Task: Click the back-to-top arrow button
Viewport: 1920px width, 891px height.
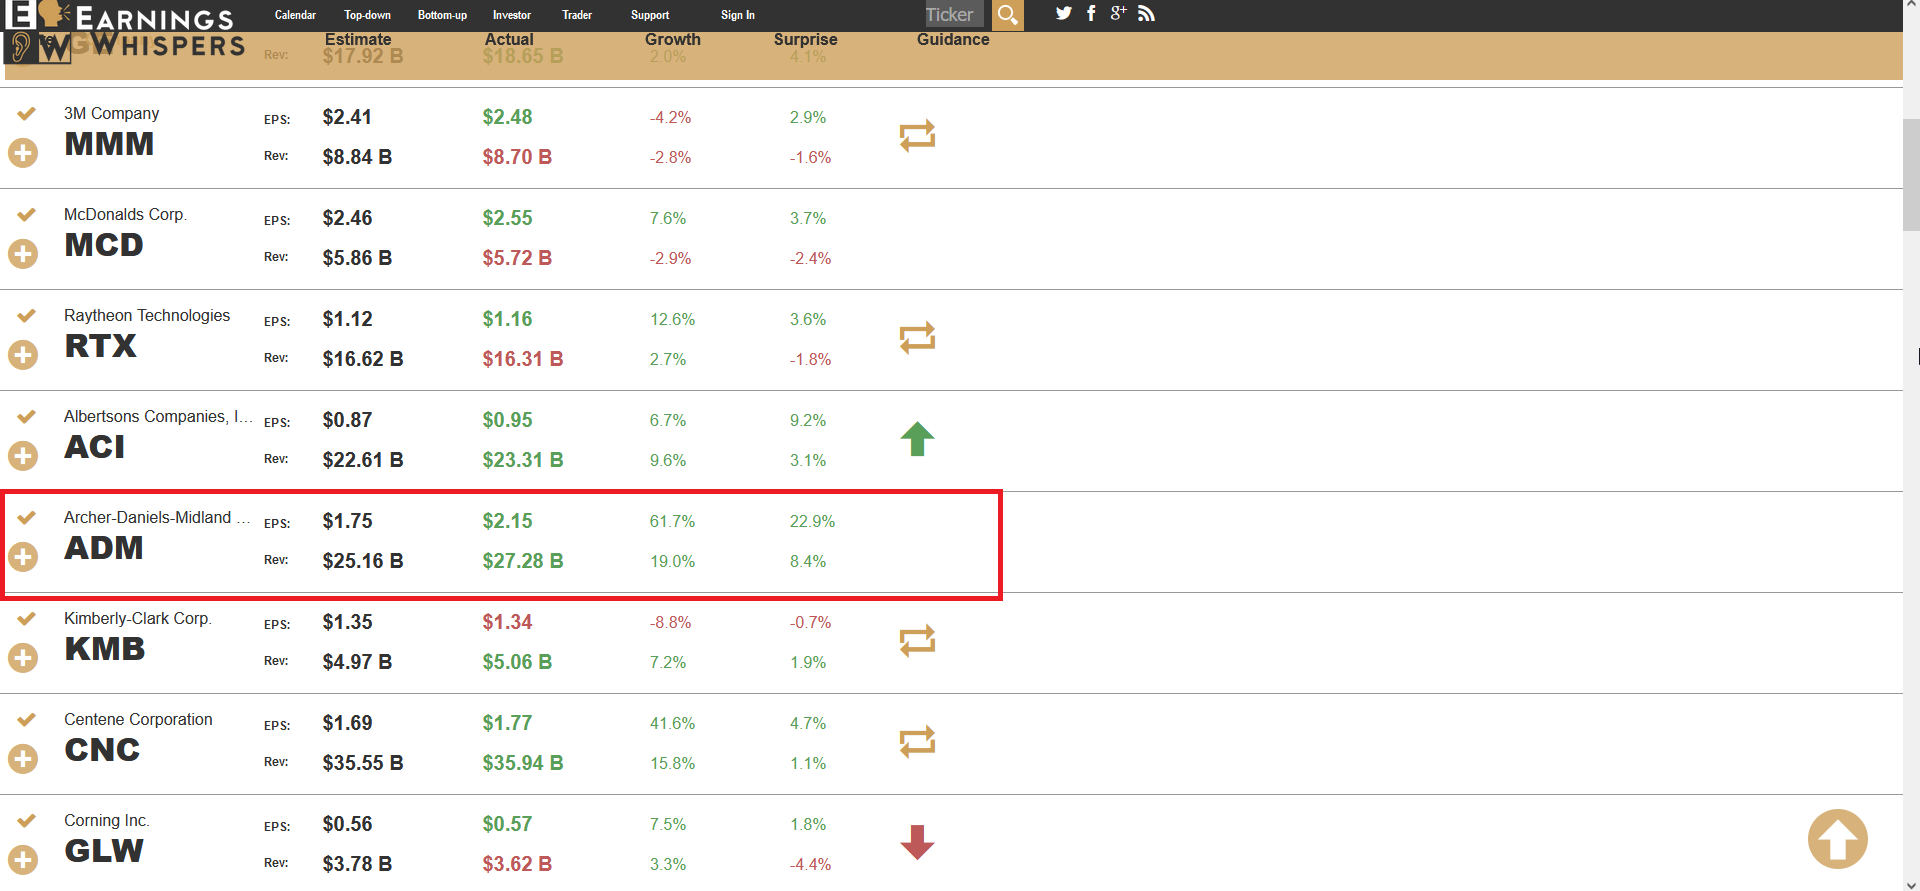Action: coord(1837,839)
